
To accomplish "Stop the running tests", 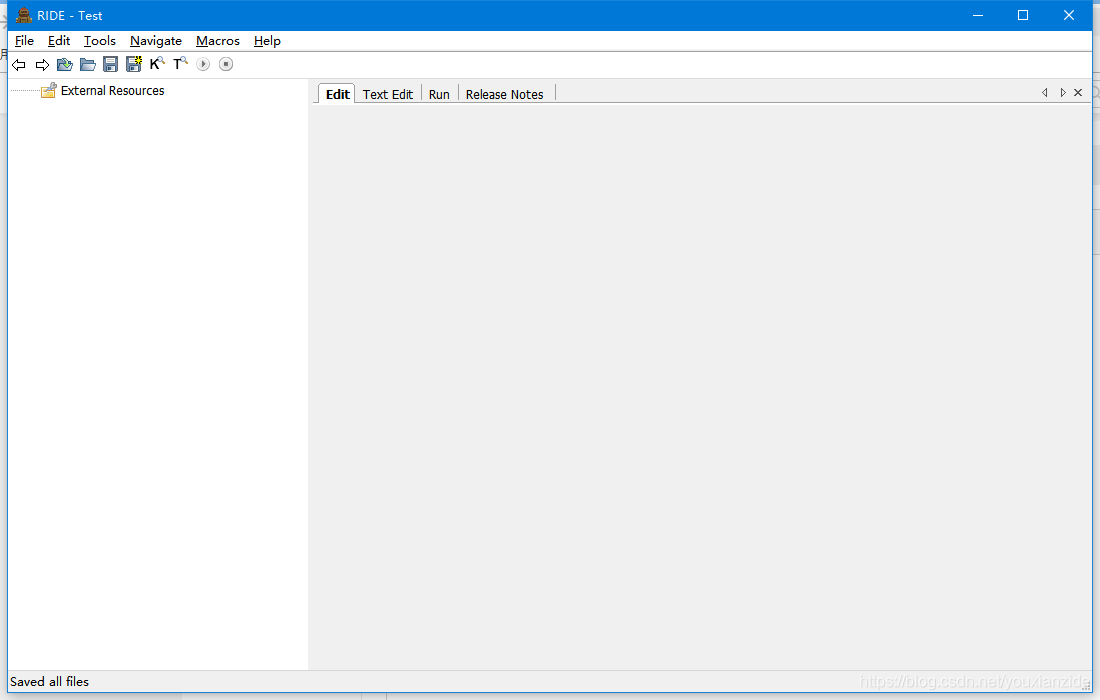I will pyautogui.click(x=225, y=63).
